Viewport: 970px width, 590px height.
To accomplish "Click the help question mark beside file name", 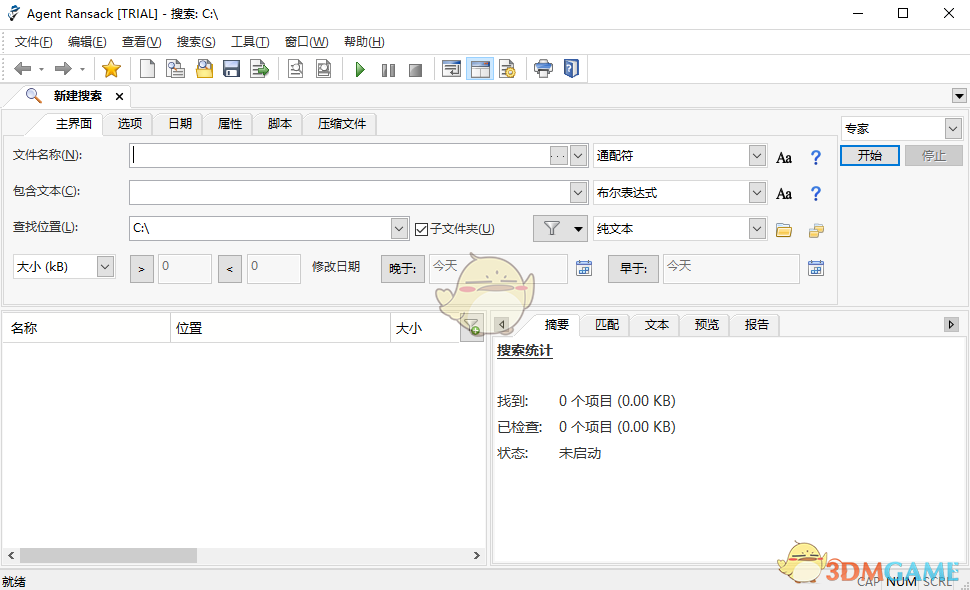I will pos(816,157).
